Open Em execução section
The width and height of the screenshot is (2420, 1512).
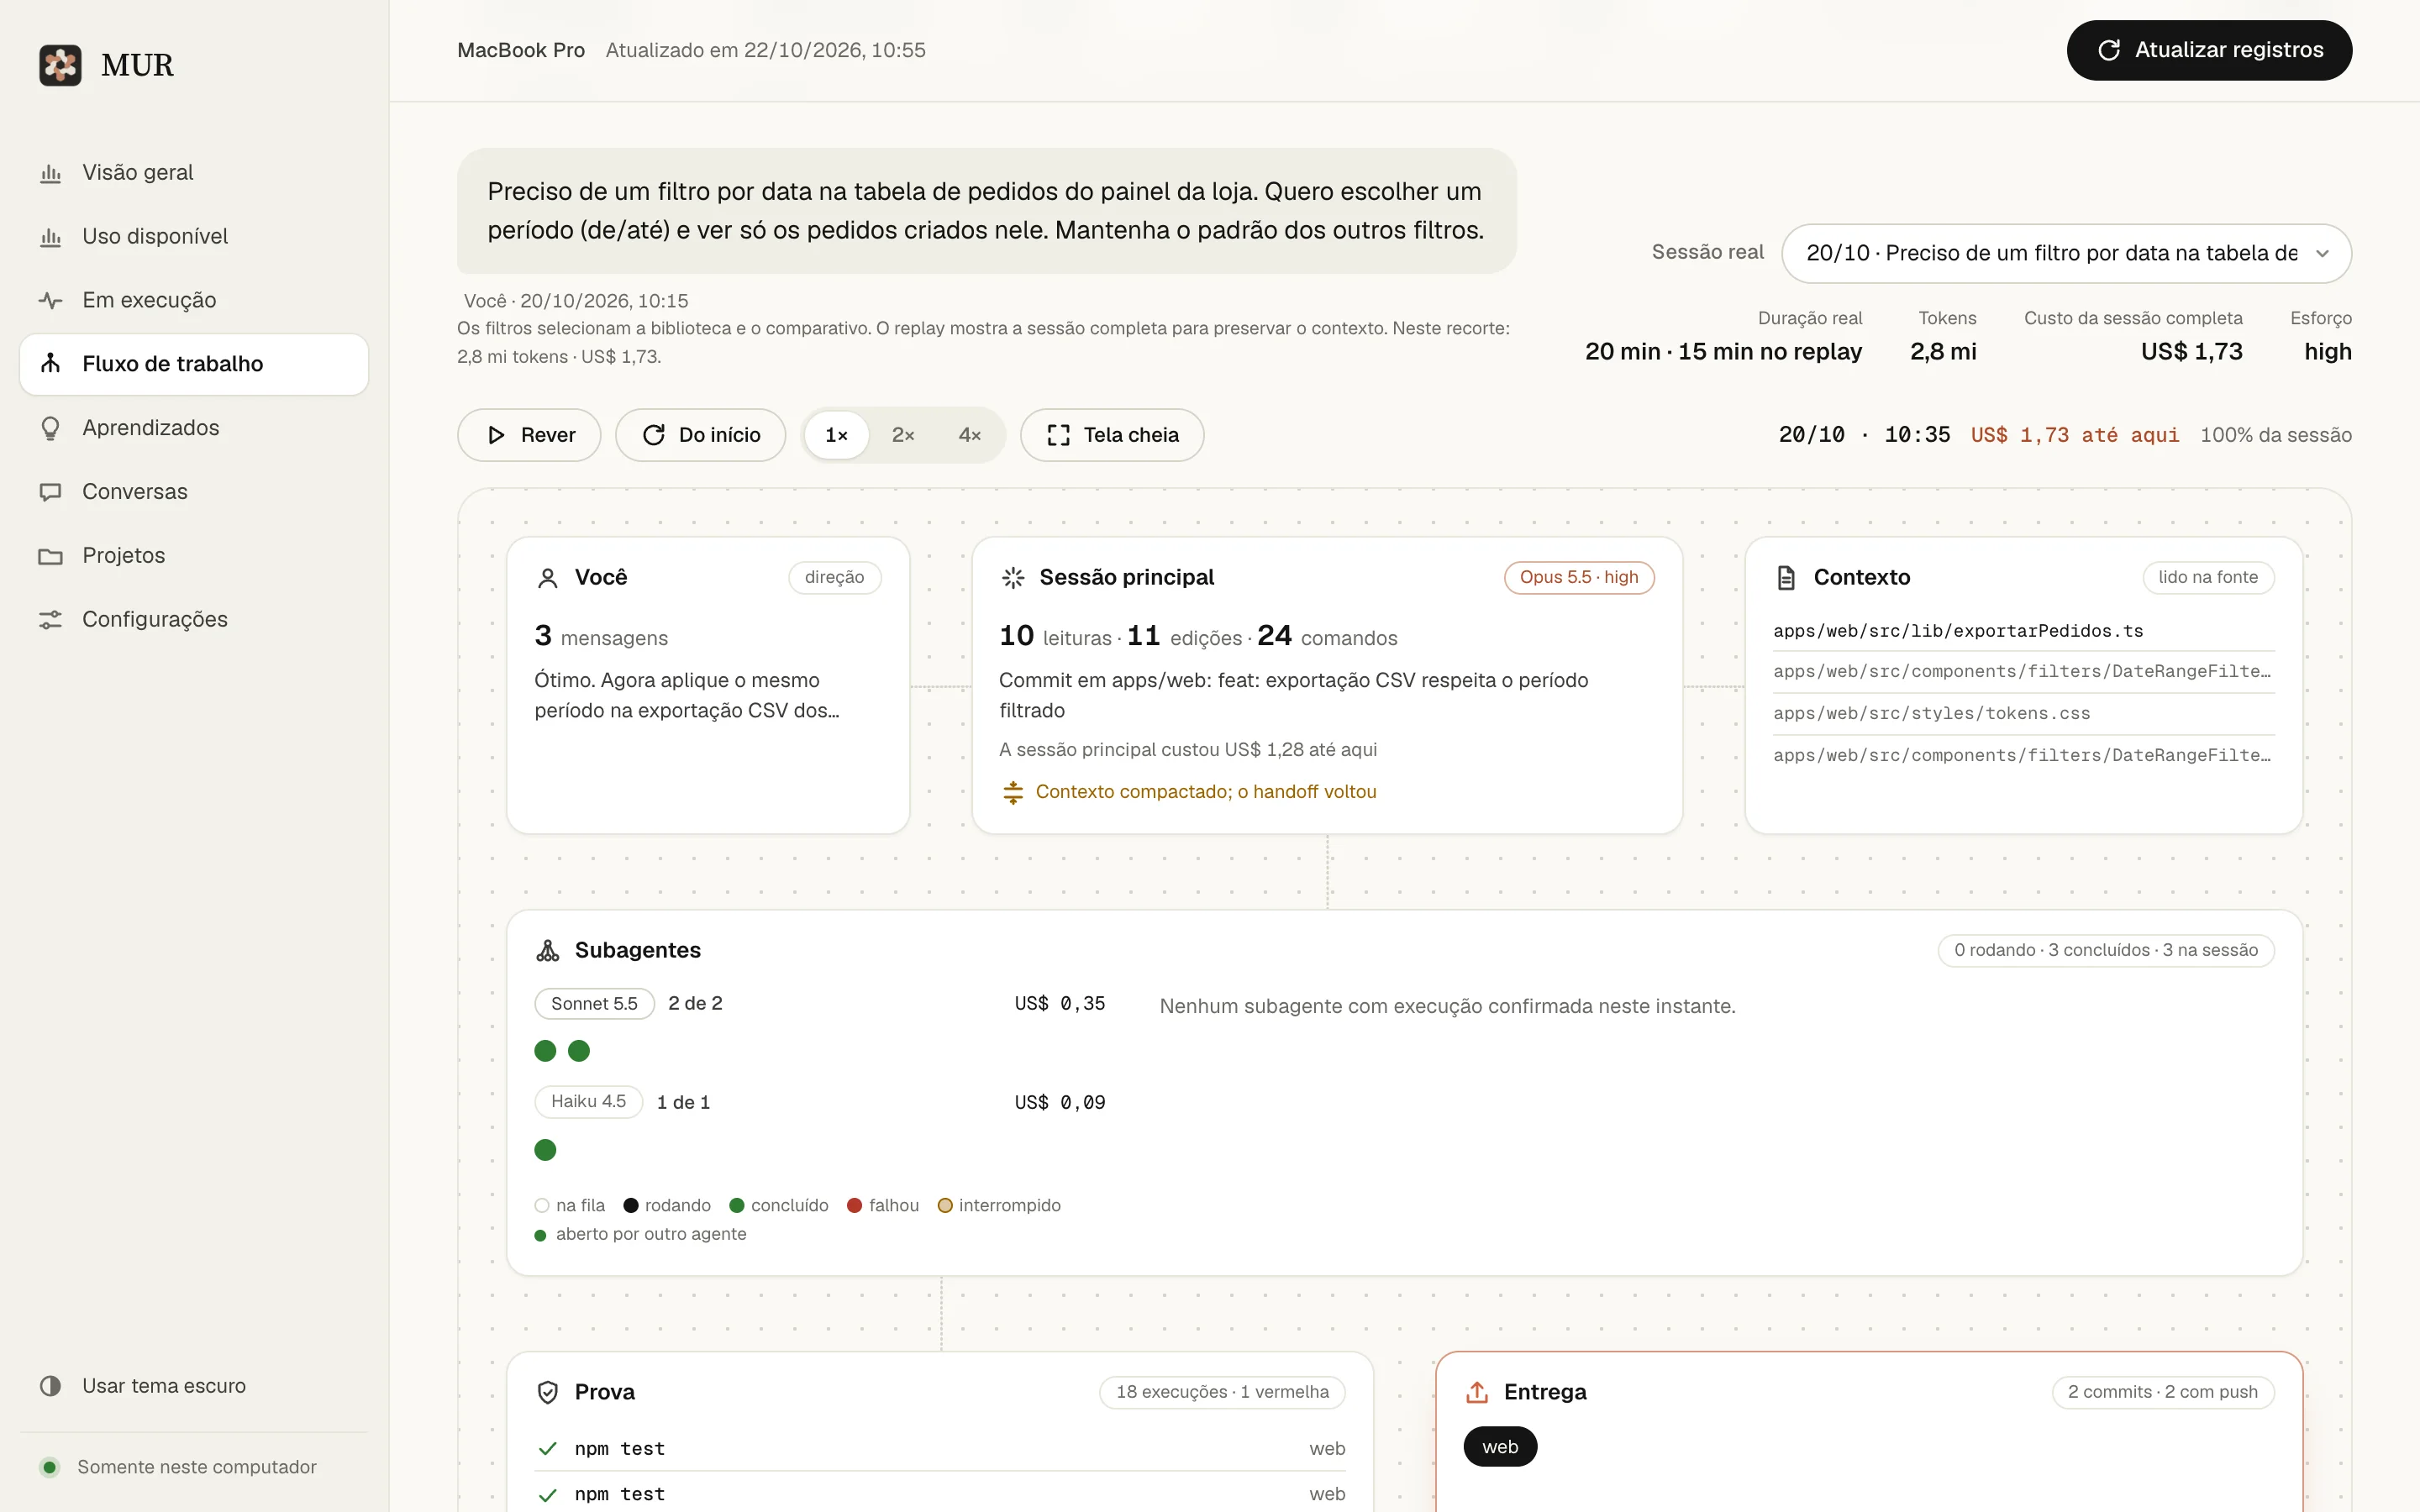point(194,300)
